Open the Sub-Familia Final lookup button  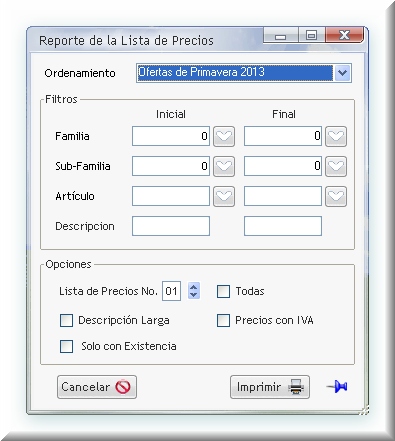[x=336, y=166]
